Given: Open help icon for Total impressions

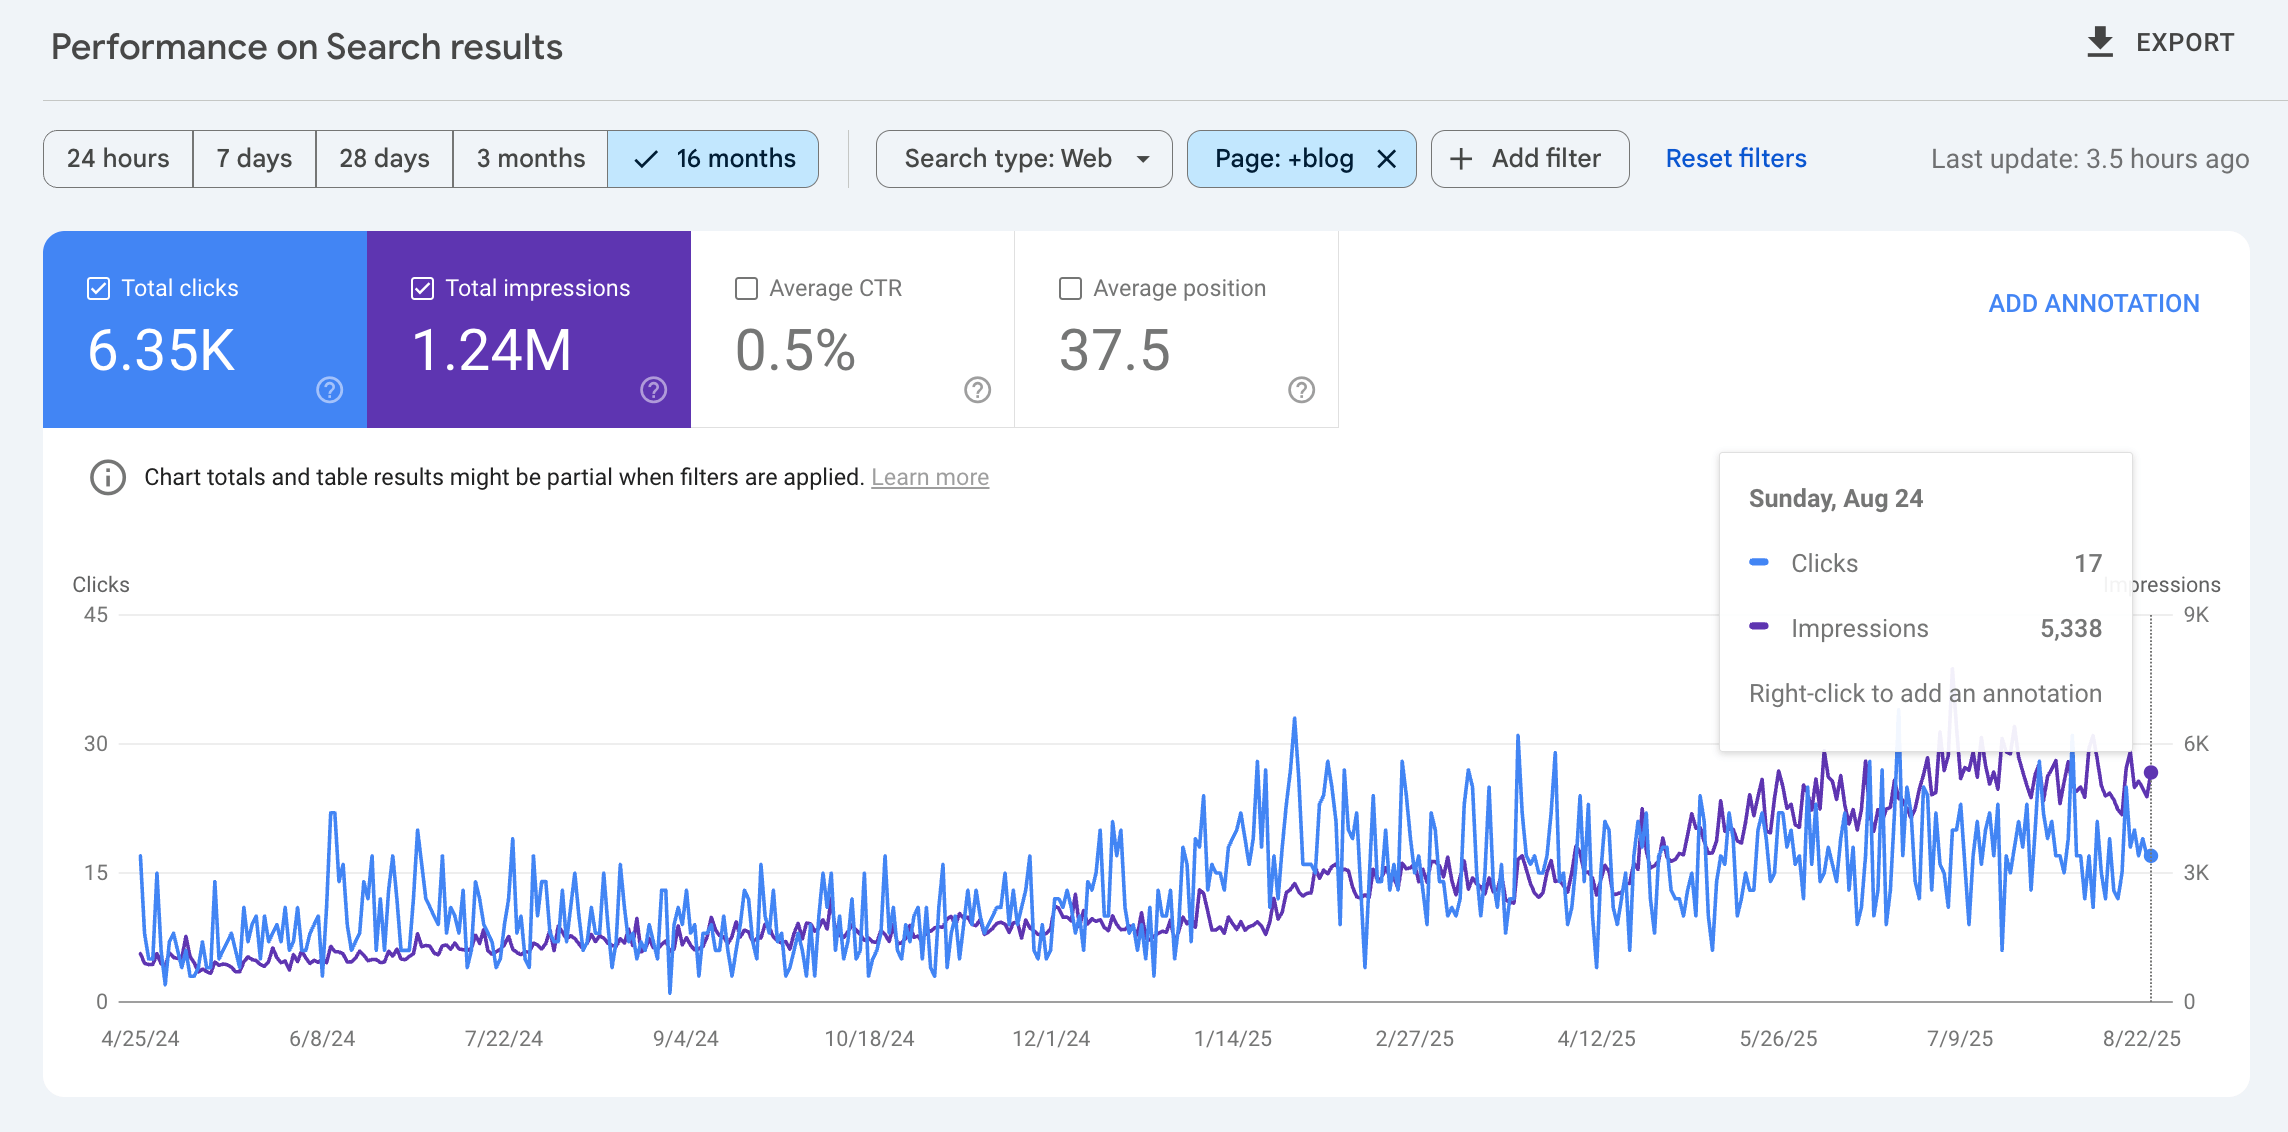Looking at the screenshot, I should (653, 390).
